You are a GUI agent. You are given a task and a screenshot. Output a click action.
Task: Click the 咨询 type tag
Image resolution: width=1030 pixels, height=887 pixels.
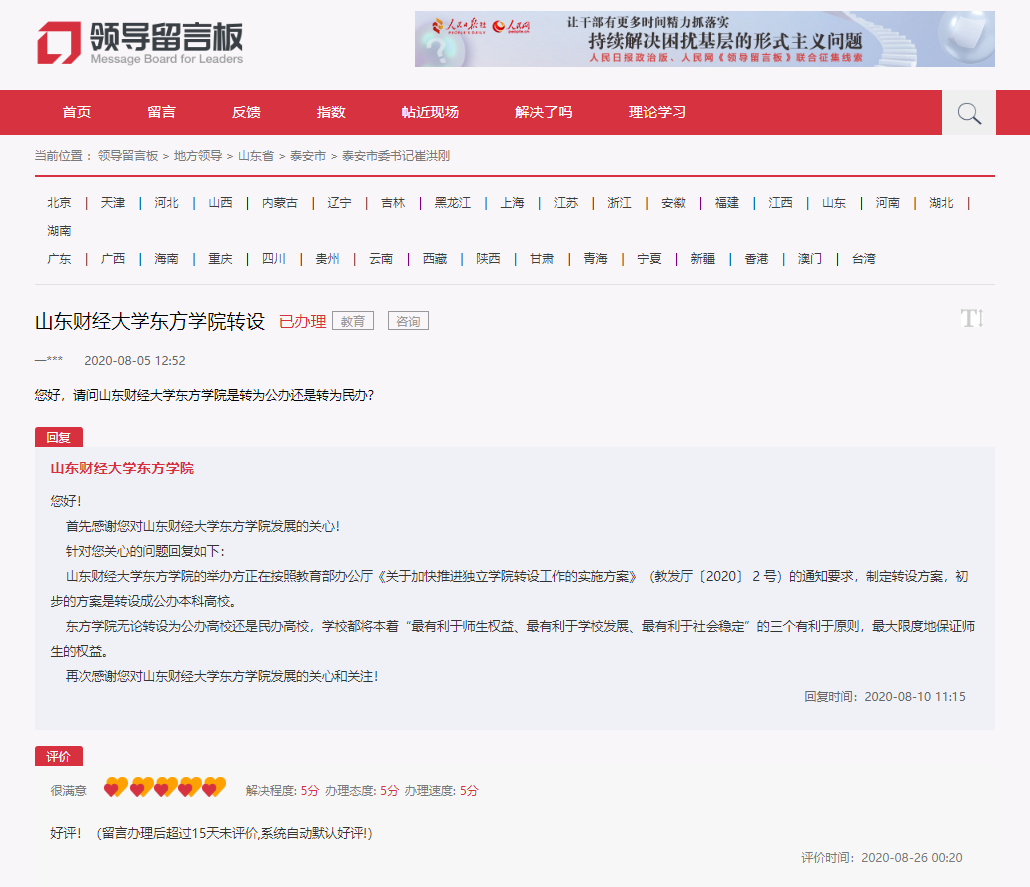pos(408,321)
